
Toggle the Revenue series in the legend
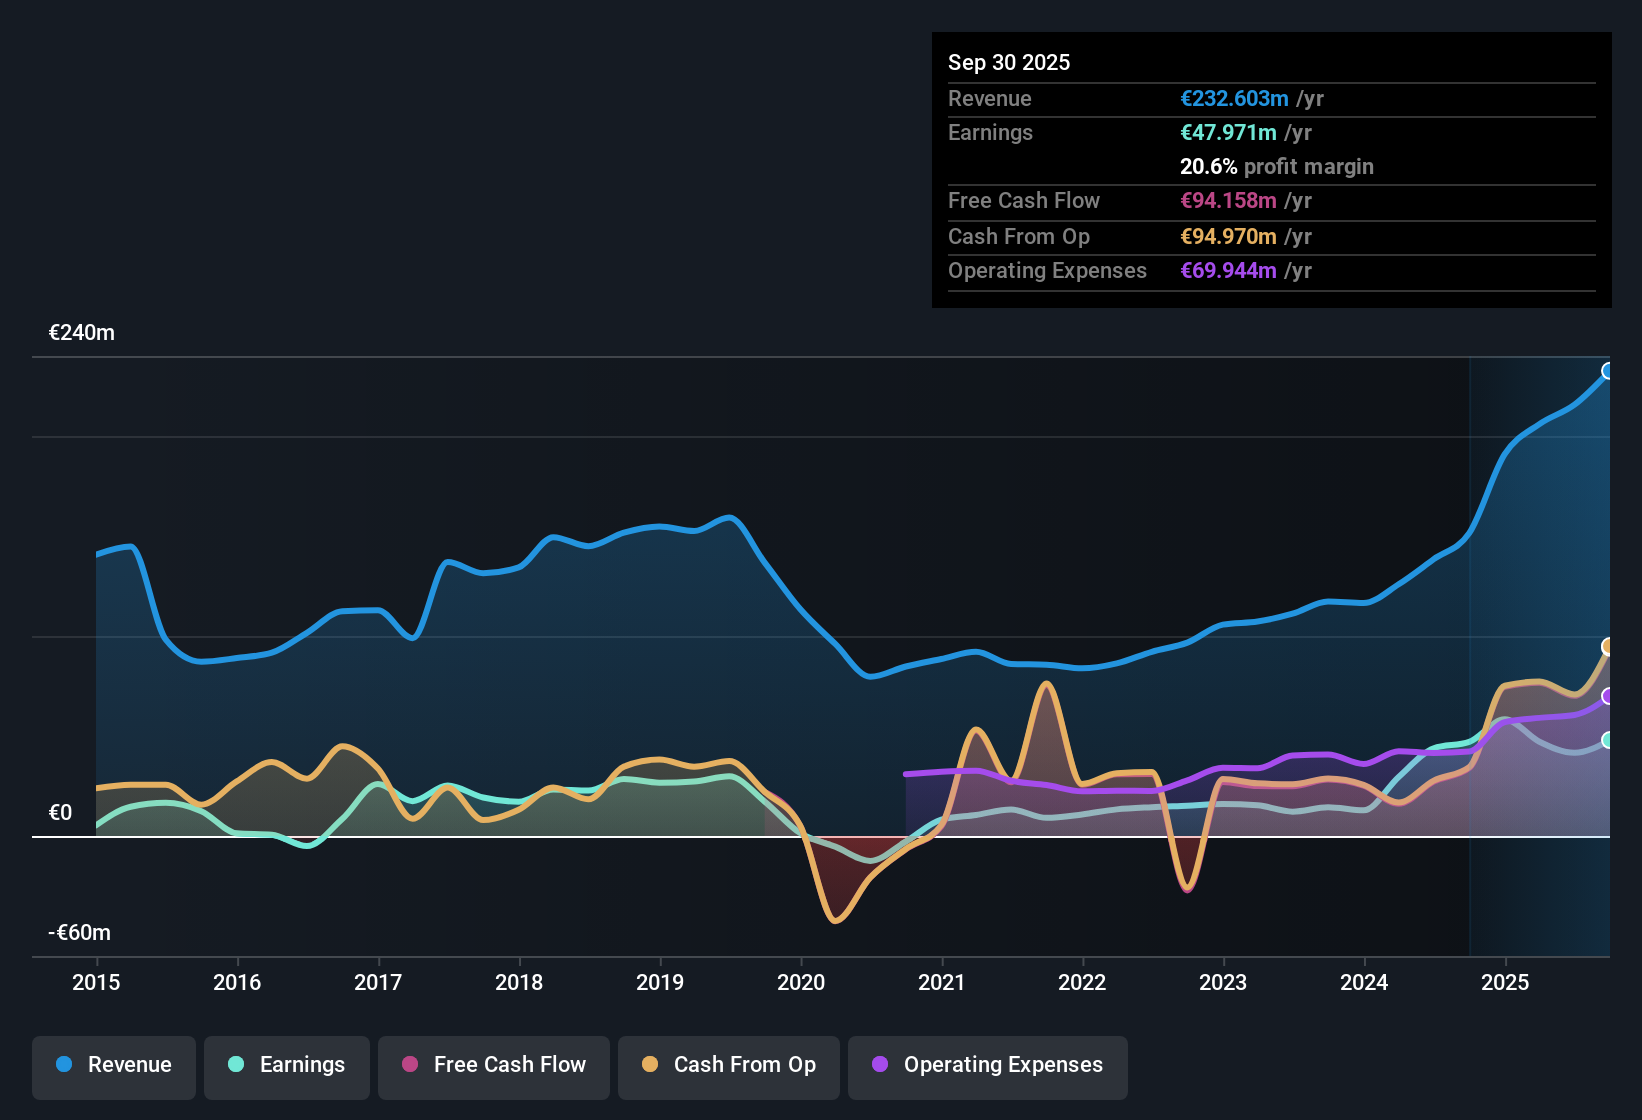pos(113,1066)
